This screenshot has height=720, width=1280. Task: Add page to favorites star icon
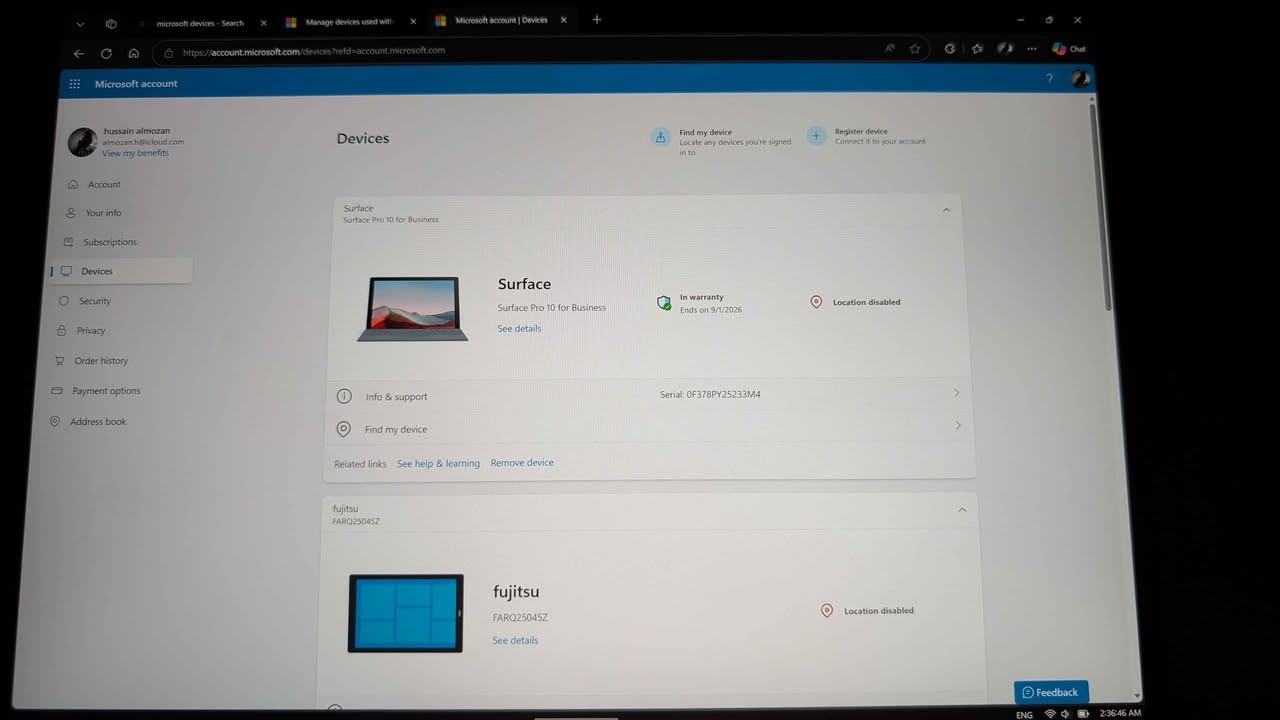coord(915,49)
